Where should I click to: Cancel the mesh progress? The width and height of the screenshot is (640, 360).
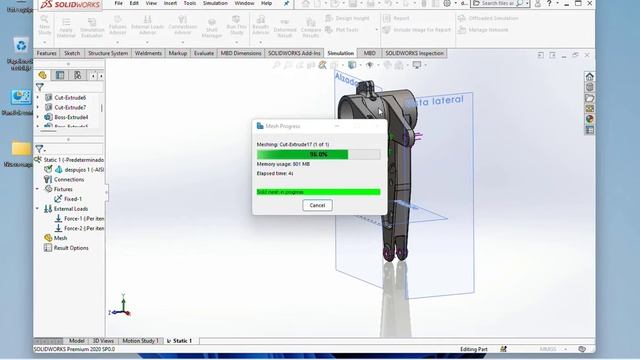pyautogui.click(x=317, y=205)
